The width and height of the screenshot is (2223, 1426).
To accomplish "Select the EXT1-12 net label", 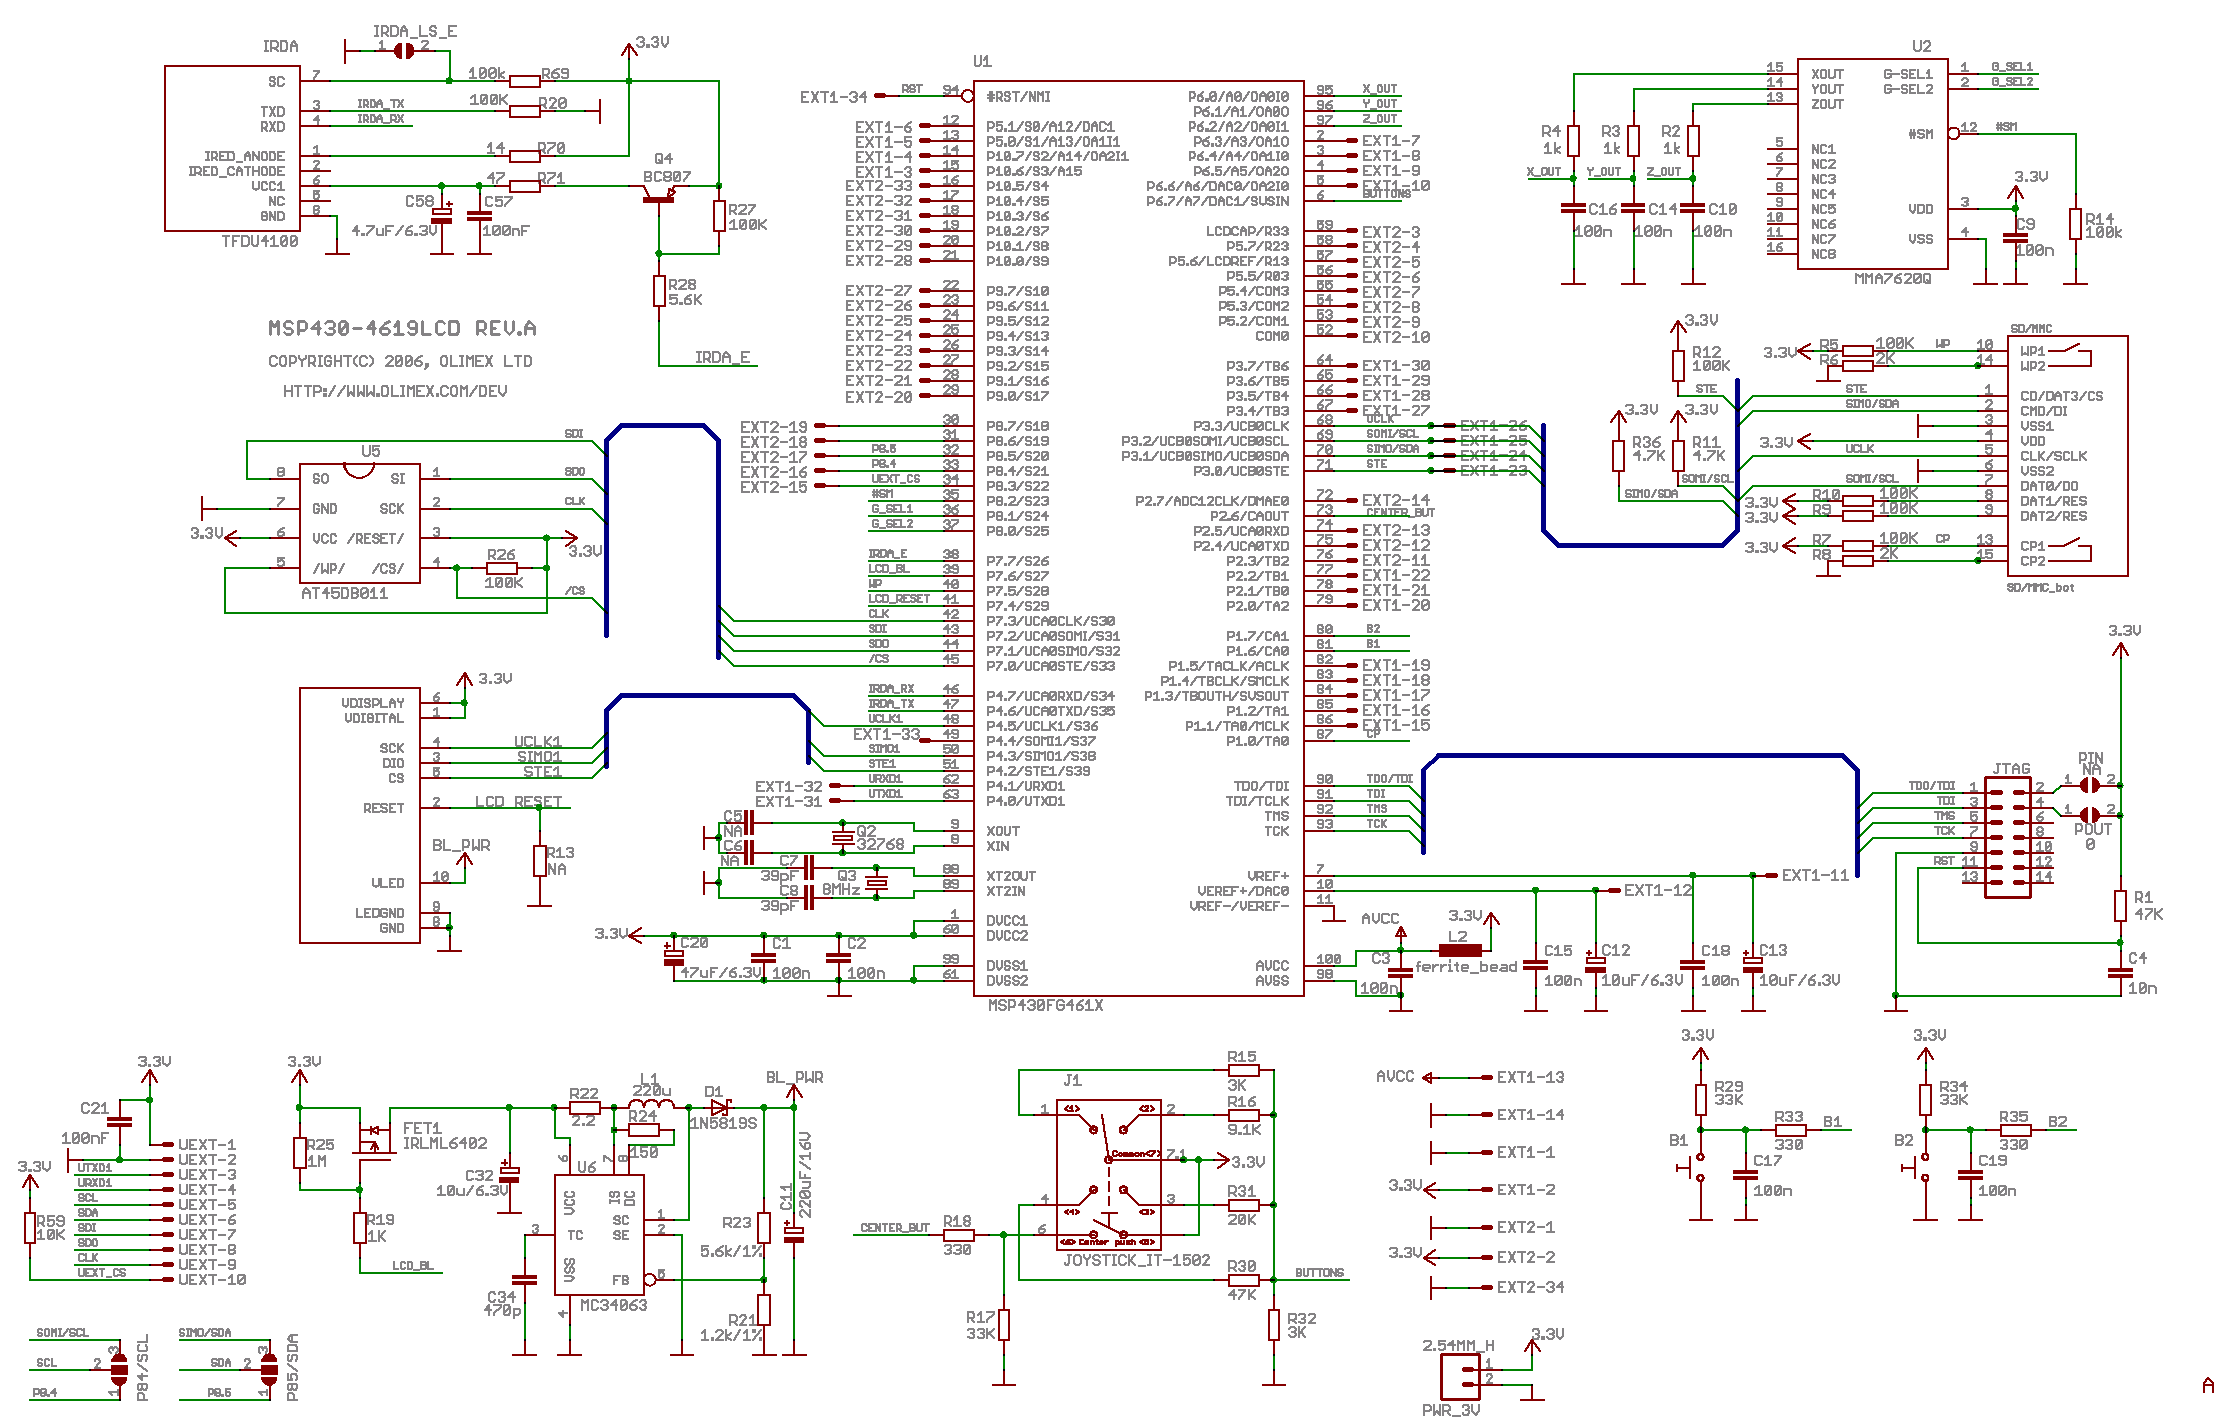I will [x=1658, y=890].
